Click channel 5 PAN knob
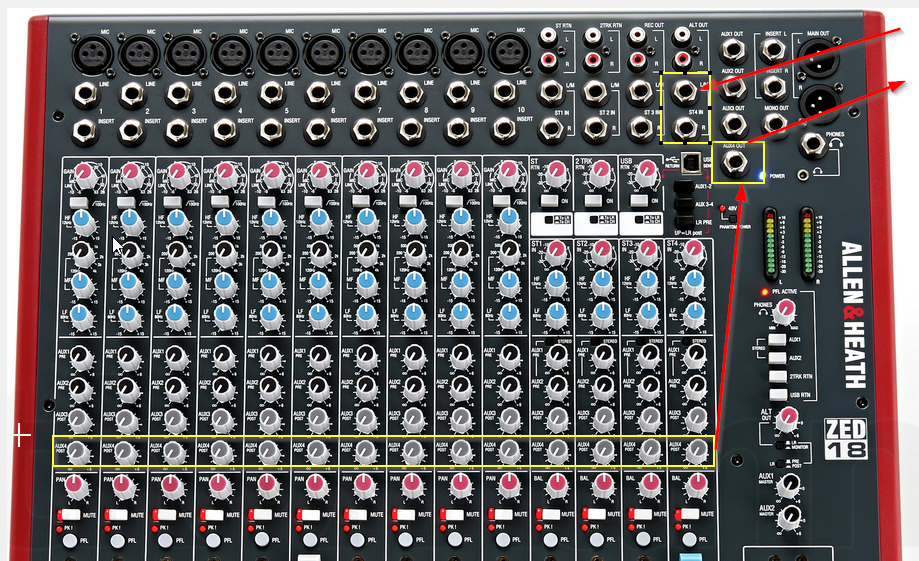The width and height of the screenshot is (919, 561). (x=267, y=487)
